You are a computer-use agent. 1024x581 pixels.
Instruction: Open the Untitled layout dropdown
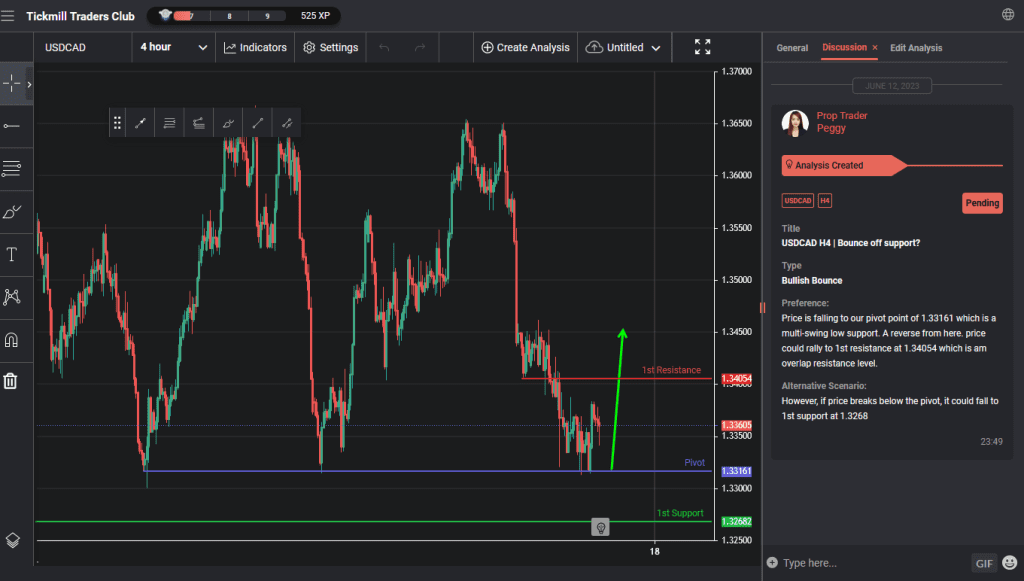click(x=623, y=46)
